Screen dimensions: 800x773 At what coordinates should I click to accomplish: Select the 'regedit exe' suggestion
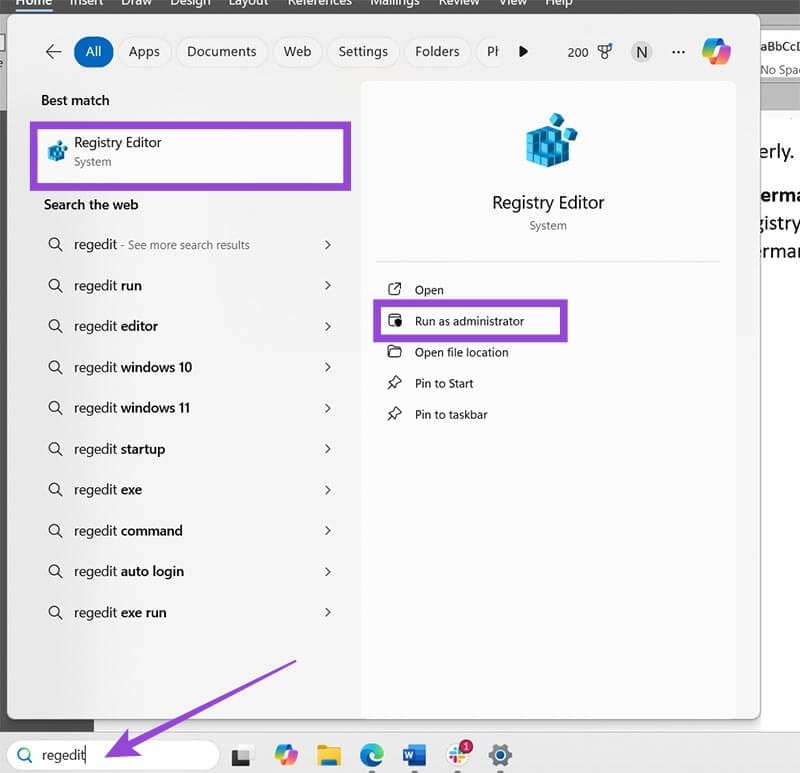[x=190, y=490]
